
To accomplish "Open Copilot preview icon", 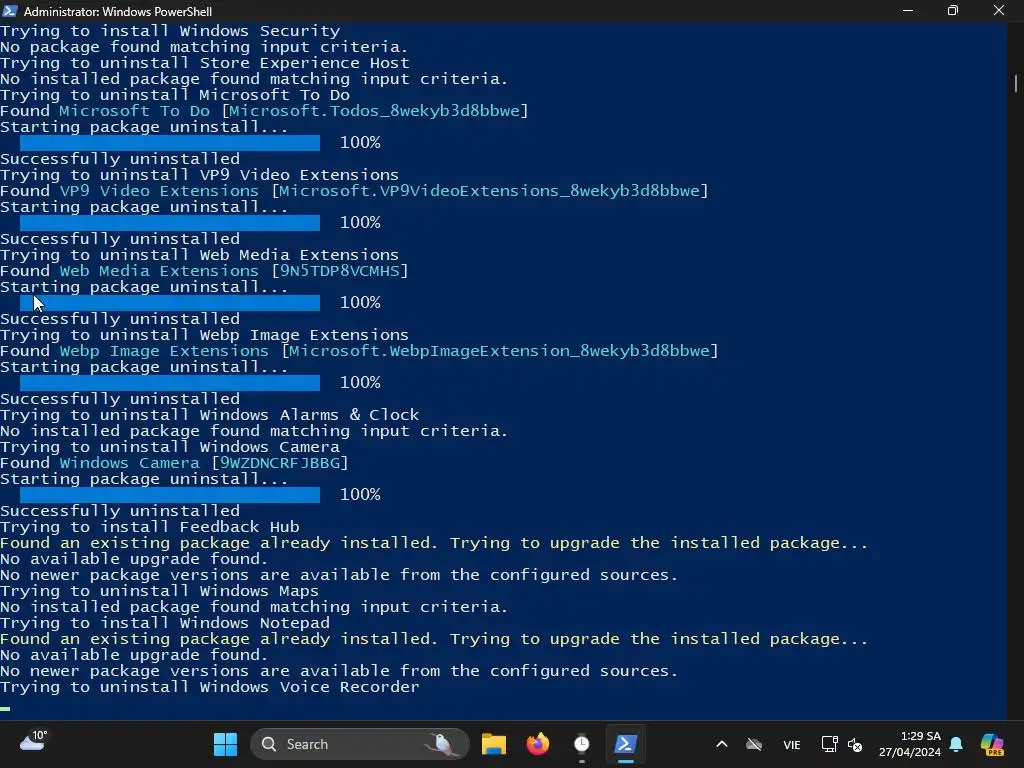I will 992,744.
